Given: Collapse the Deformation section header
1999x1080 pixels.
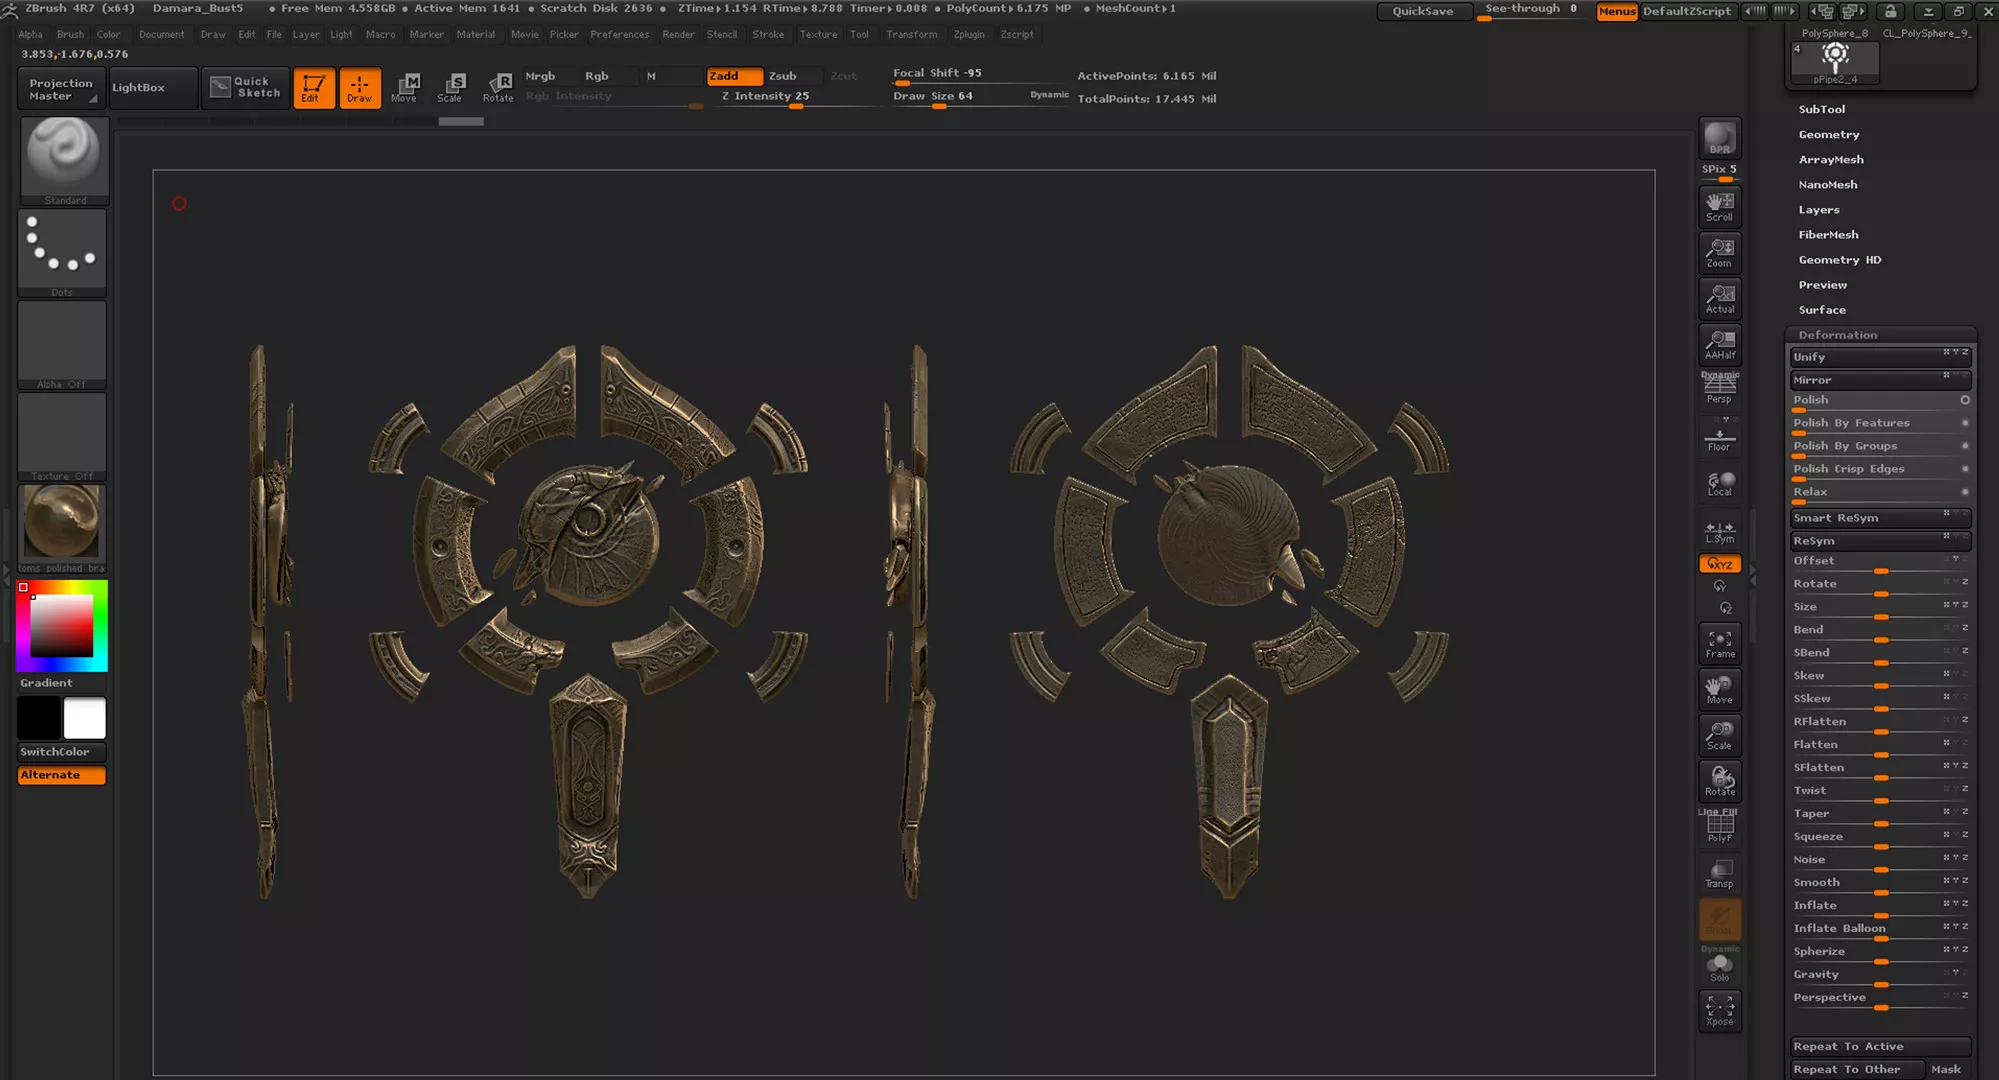Looking at the screenshot, I should click(1837, 335).
